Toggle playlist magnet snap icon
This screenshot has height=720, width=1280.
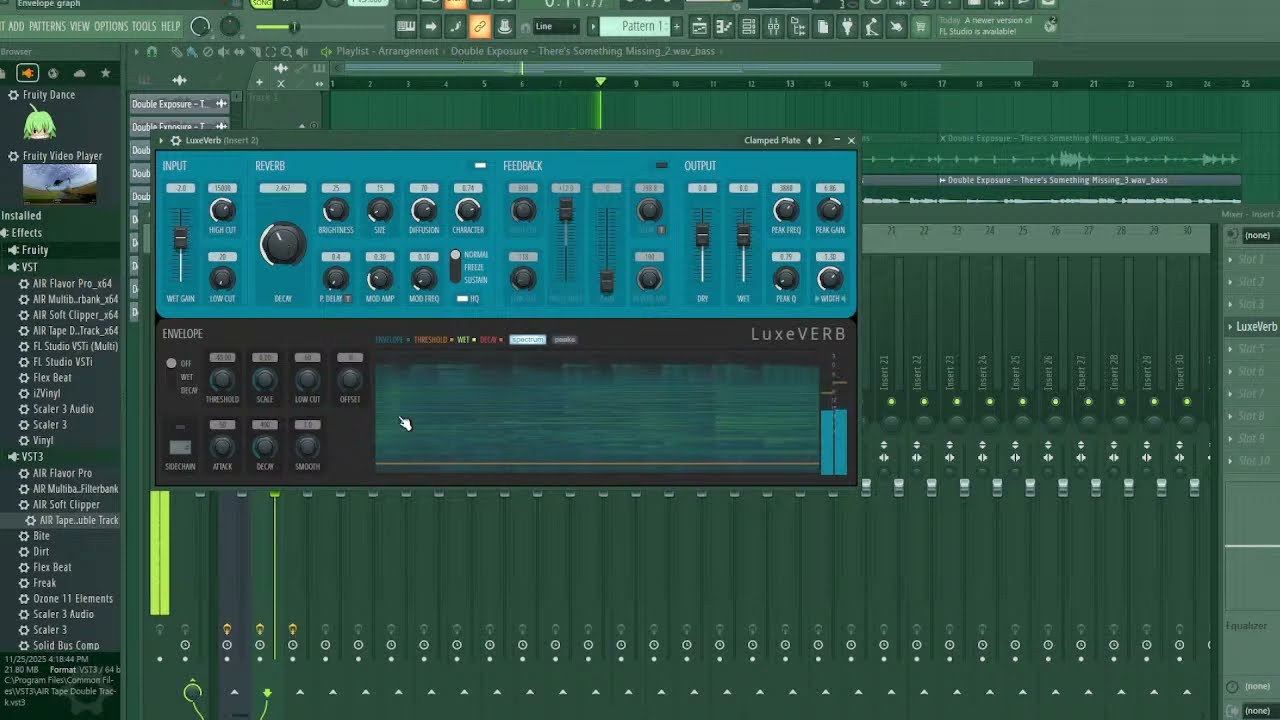(x=152, y=52)
